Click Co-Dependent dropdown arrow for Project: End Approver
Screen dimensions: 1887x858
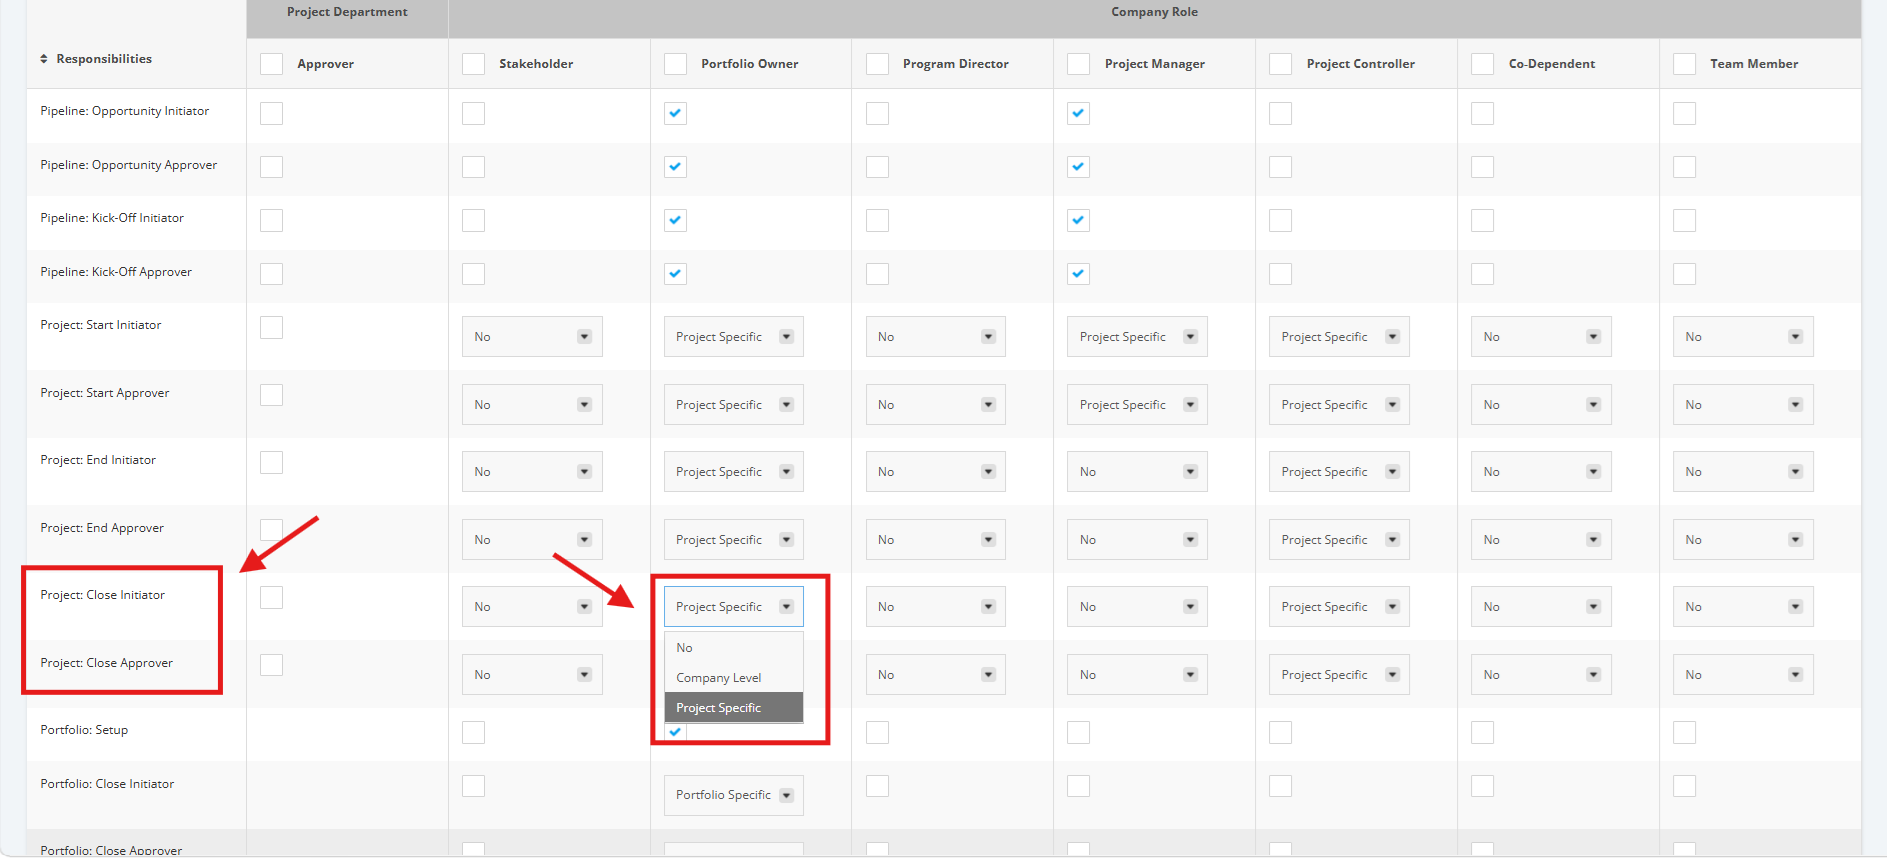click(x=1593, y=540)
